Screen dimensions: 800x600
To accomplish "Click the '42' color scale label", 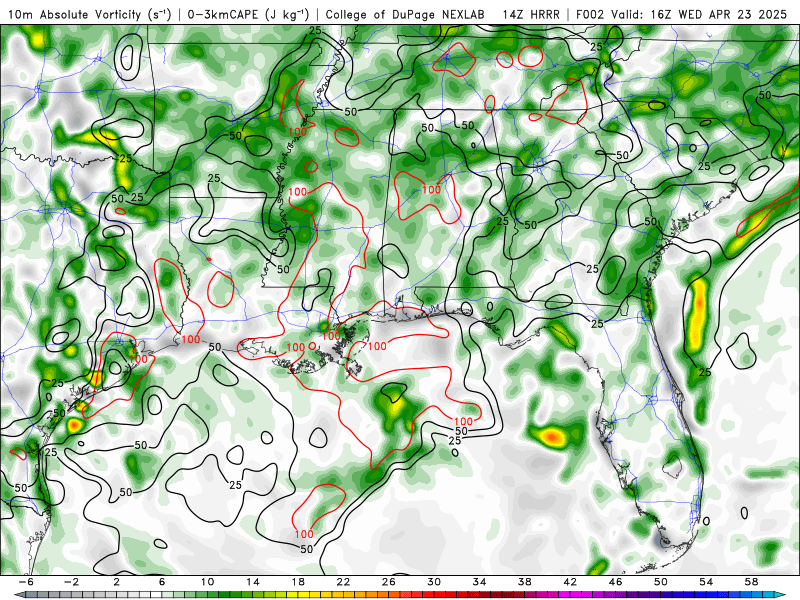I will pos(570,582).
